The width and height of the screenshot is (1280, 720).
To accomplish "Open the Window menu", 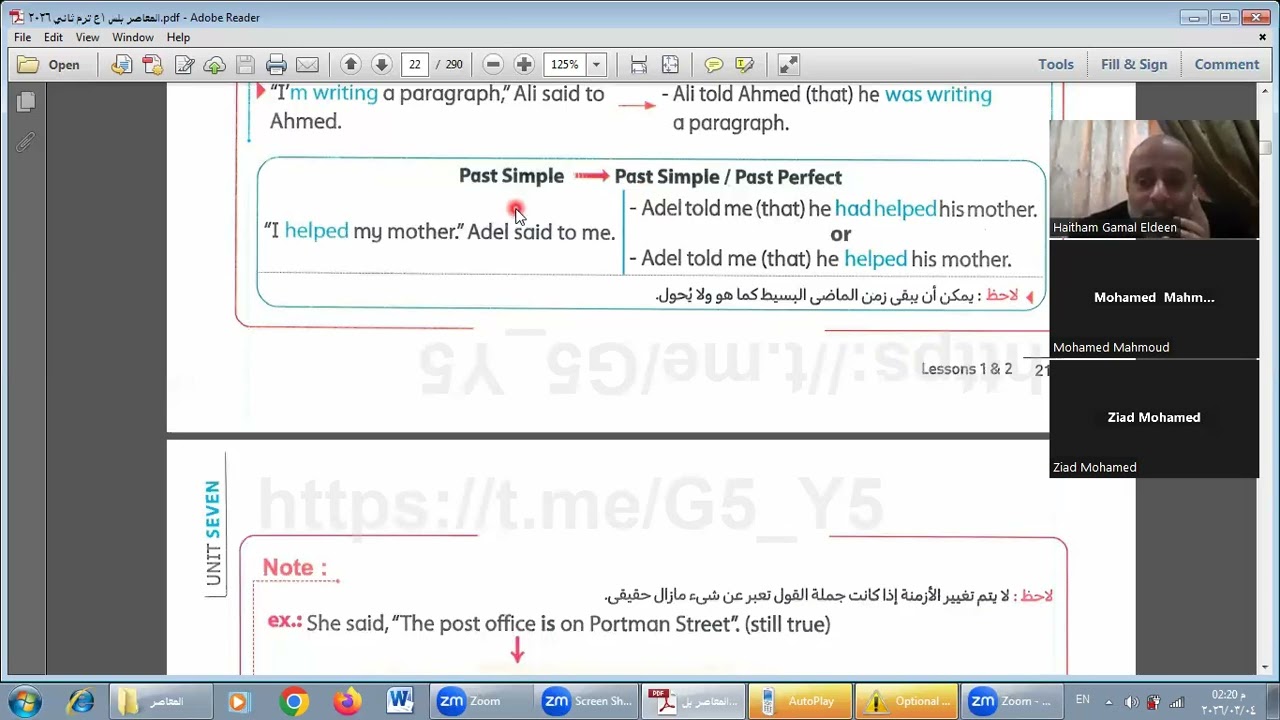I will (132, 37).
